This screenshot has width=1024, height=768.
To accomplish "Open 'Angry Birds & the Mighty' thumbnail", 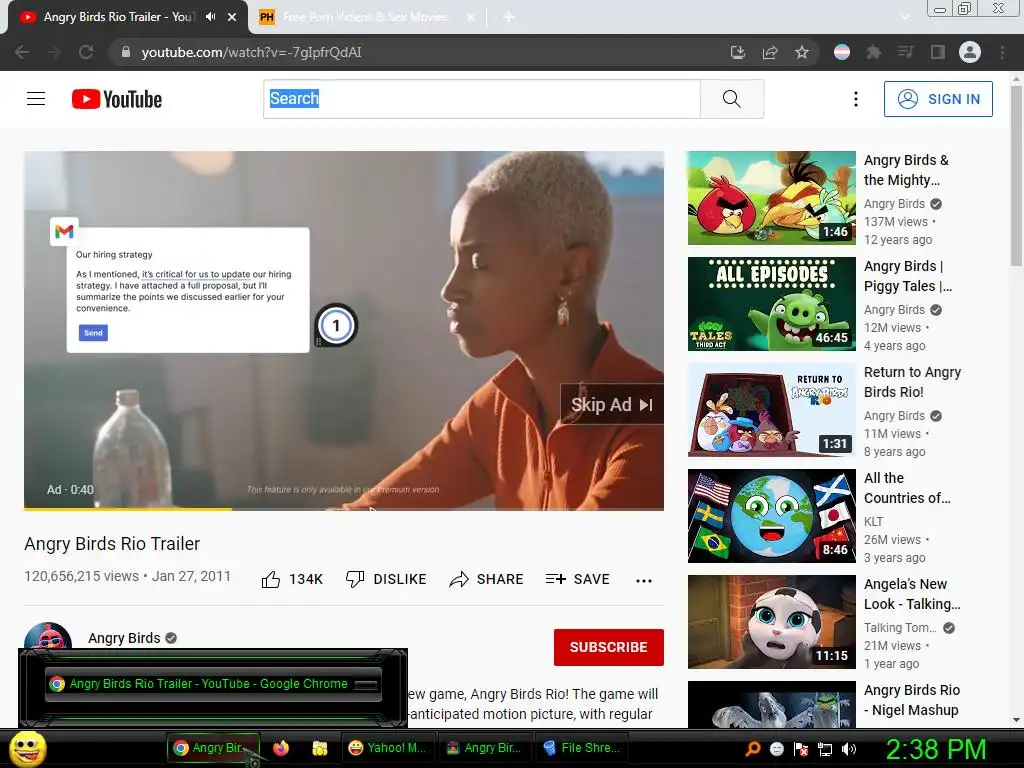I will (x=771, y=198).
